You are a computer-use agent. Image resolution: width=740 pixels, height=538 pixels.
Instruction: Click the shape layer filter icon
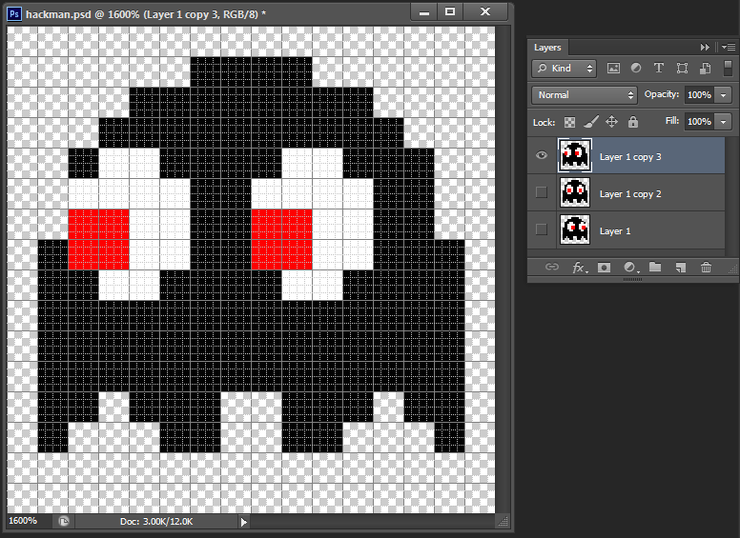[682, 68]
